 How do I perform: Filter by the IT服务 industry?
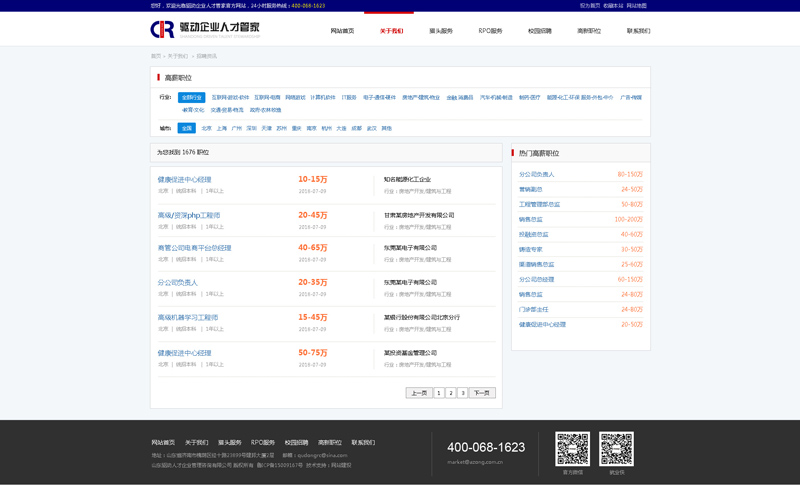pyautogui.click(x=349, y=98)
